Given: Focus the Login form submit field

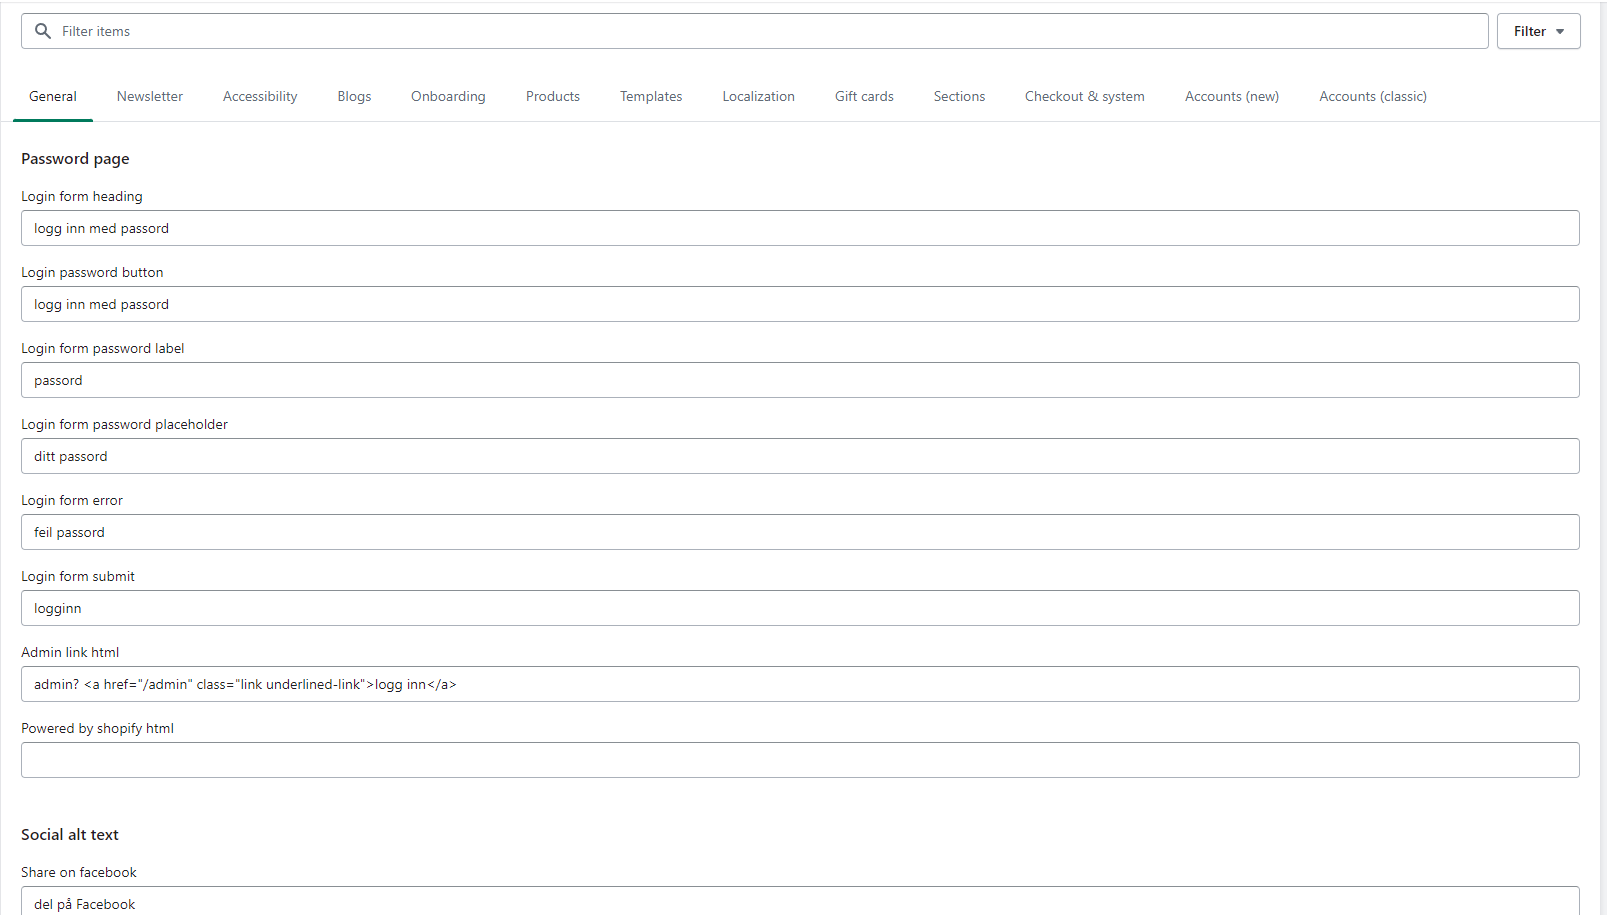Looking at the screenshot, I should click(800, 608).
